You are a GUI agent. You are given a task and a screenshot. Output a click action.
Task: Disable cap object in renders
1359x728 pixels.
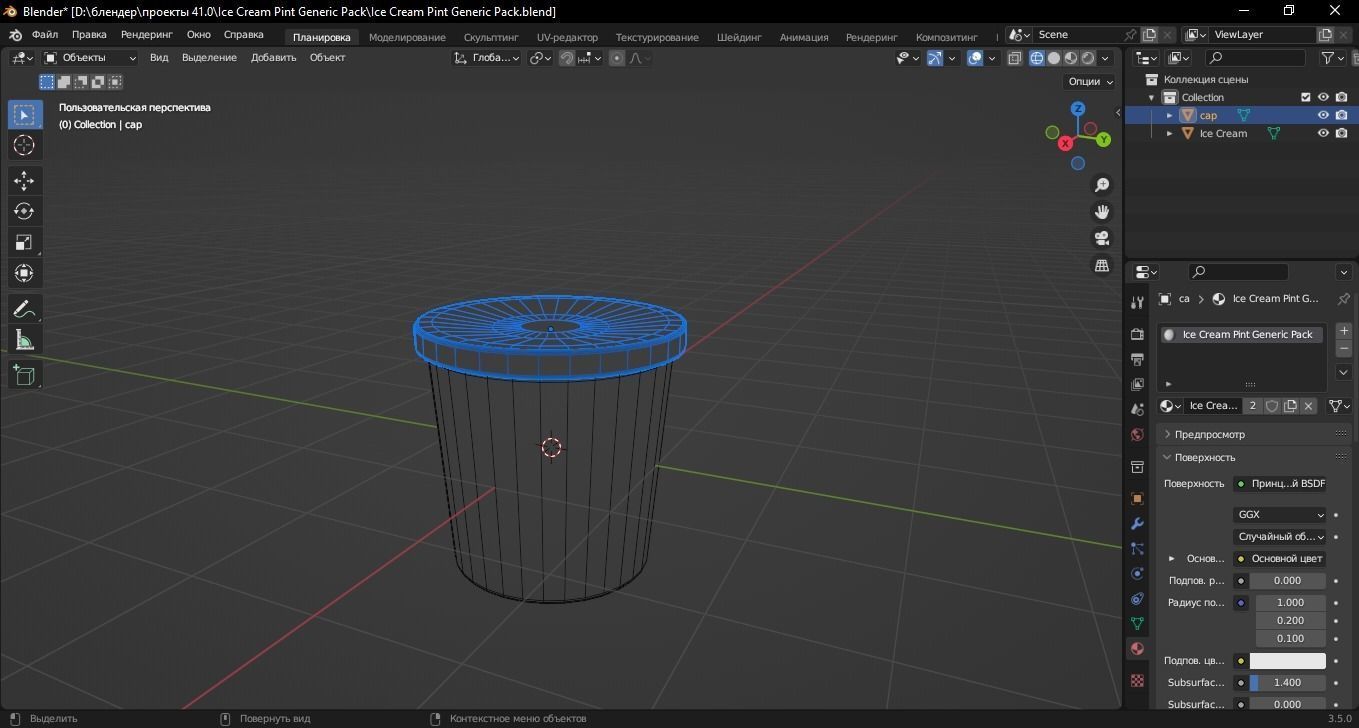click(1341, 115)
